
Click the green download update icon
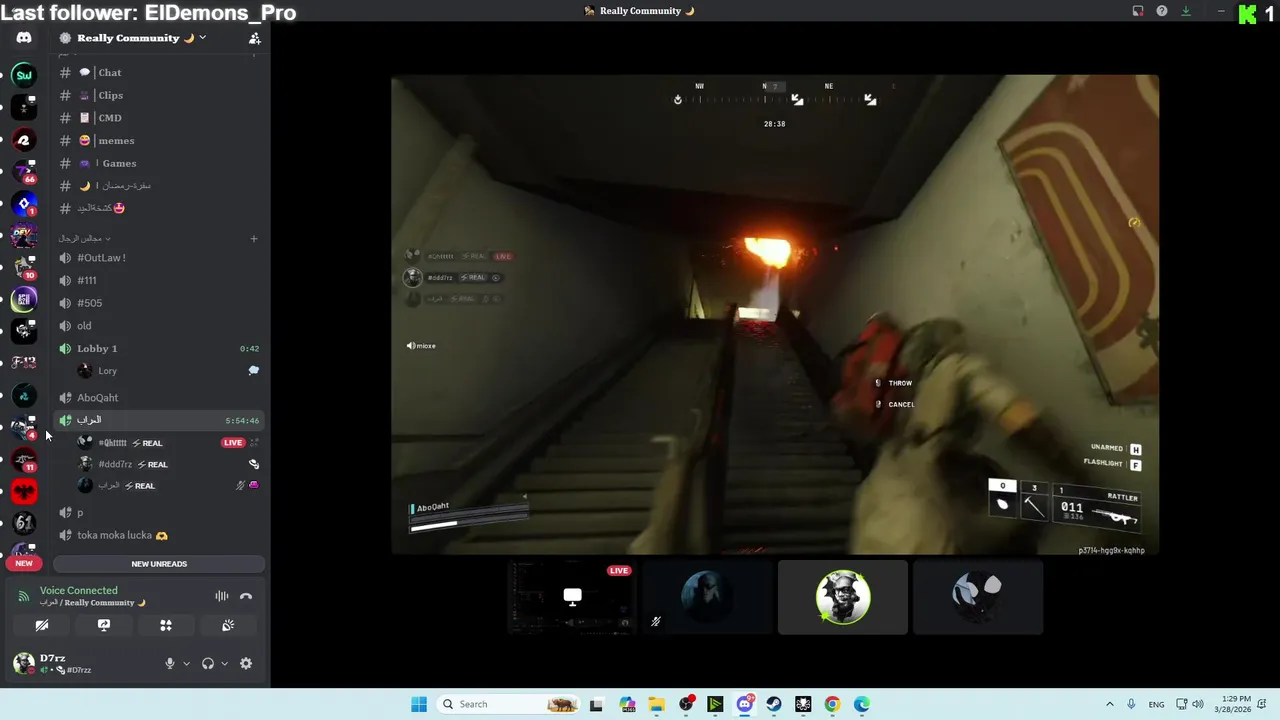pos(1186,11)
